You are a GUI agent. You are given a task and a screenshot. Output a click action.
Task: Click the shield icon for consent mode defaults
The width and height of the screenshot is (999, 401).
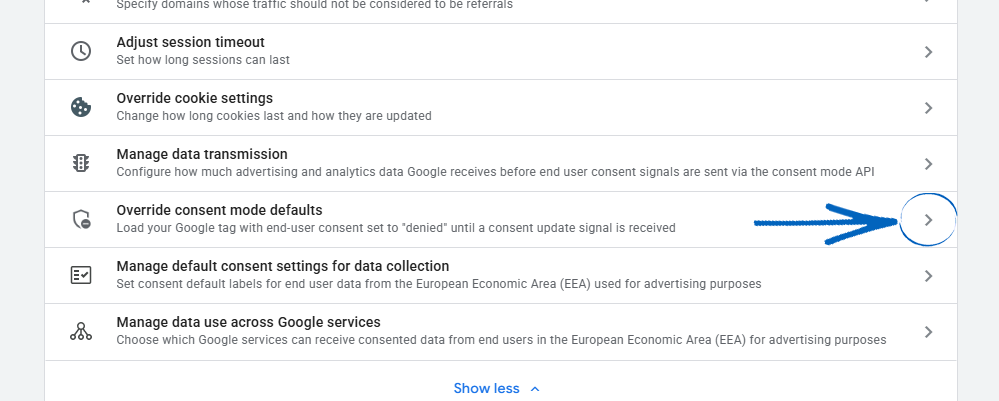[x=81, y=220]
